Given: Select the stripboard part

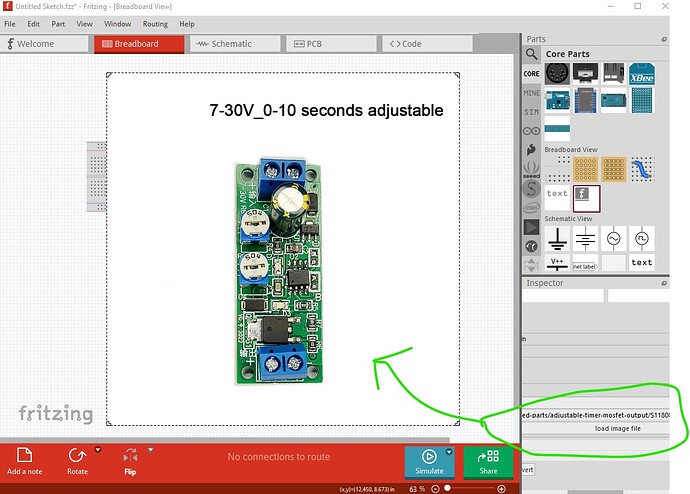Looking at the screenshot, I should pyautogui.click(x=613, y=169).
